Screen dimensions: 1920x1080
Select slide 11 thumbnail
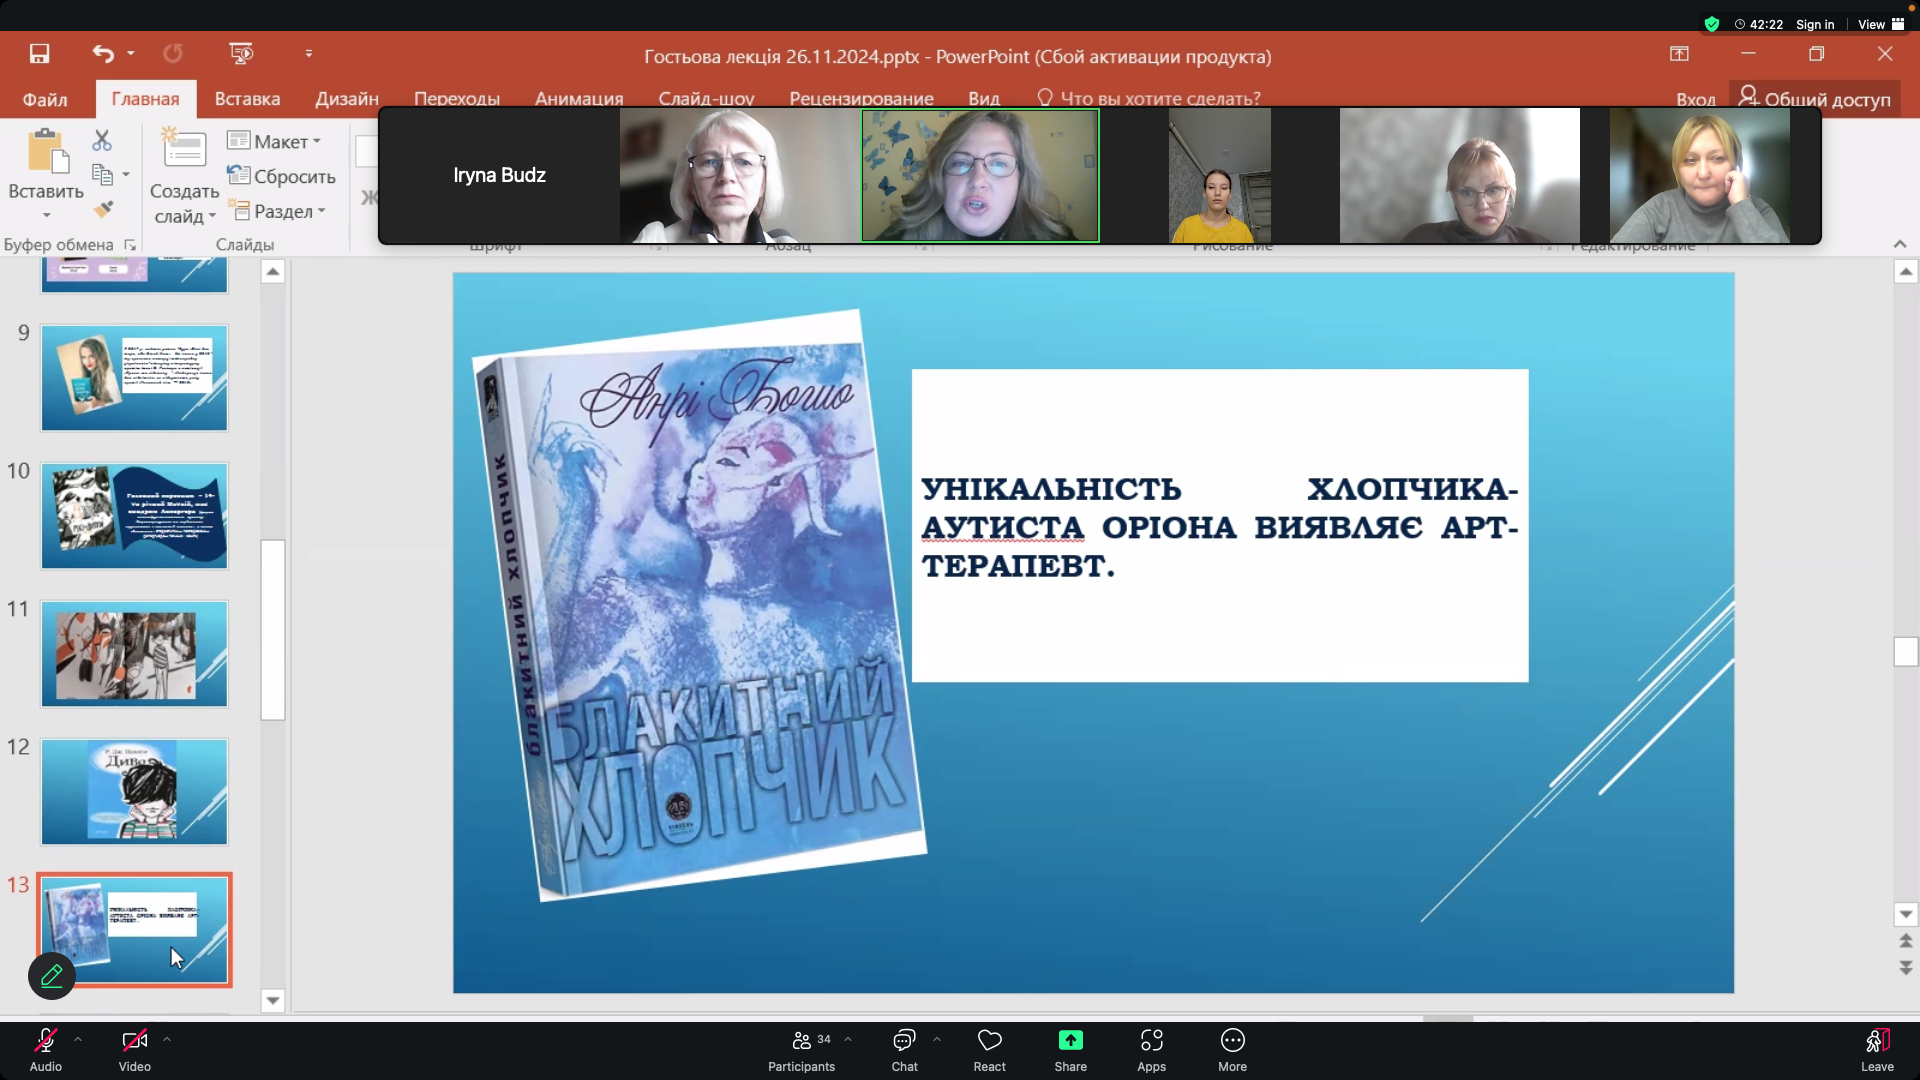pyautogui.click(x=134, y=654)
